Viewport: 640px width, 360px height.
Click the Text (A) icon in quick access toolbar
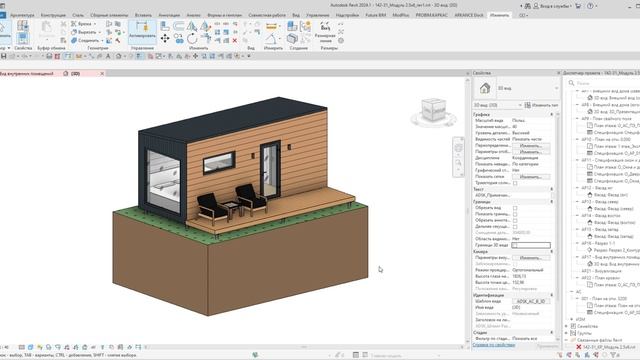coord(108,56)
